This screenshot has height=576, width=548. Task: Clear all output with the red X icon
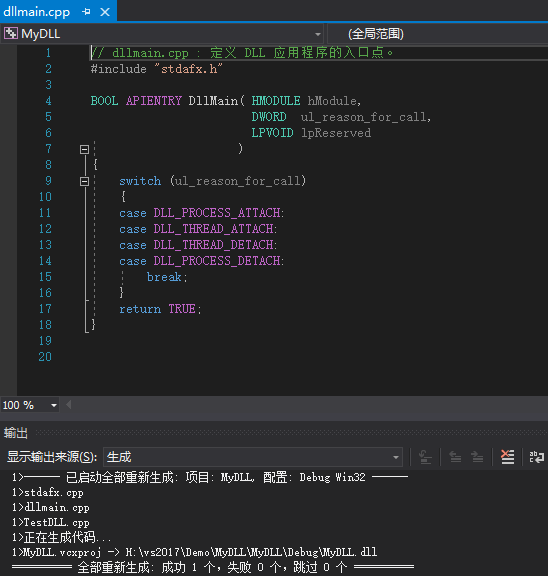point(508,457)
